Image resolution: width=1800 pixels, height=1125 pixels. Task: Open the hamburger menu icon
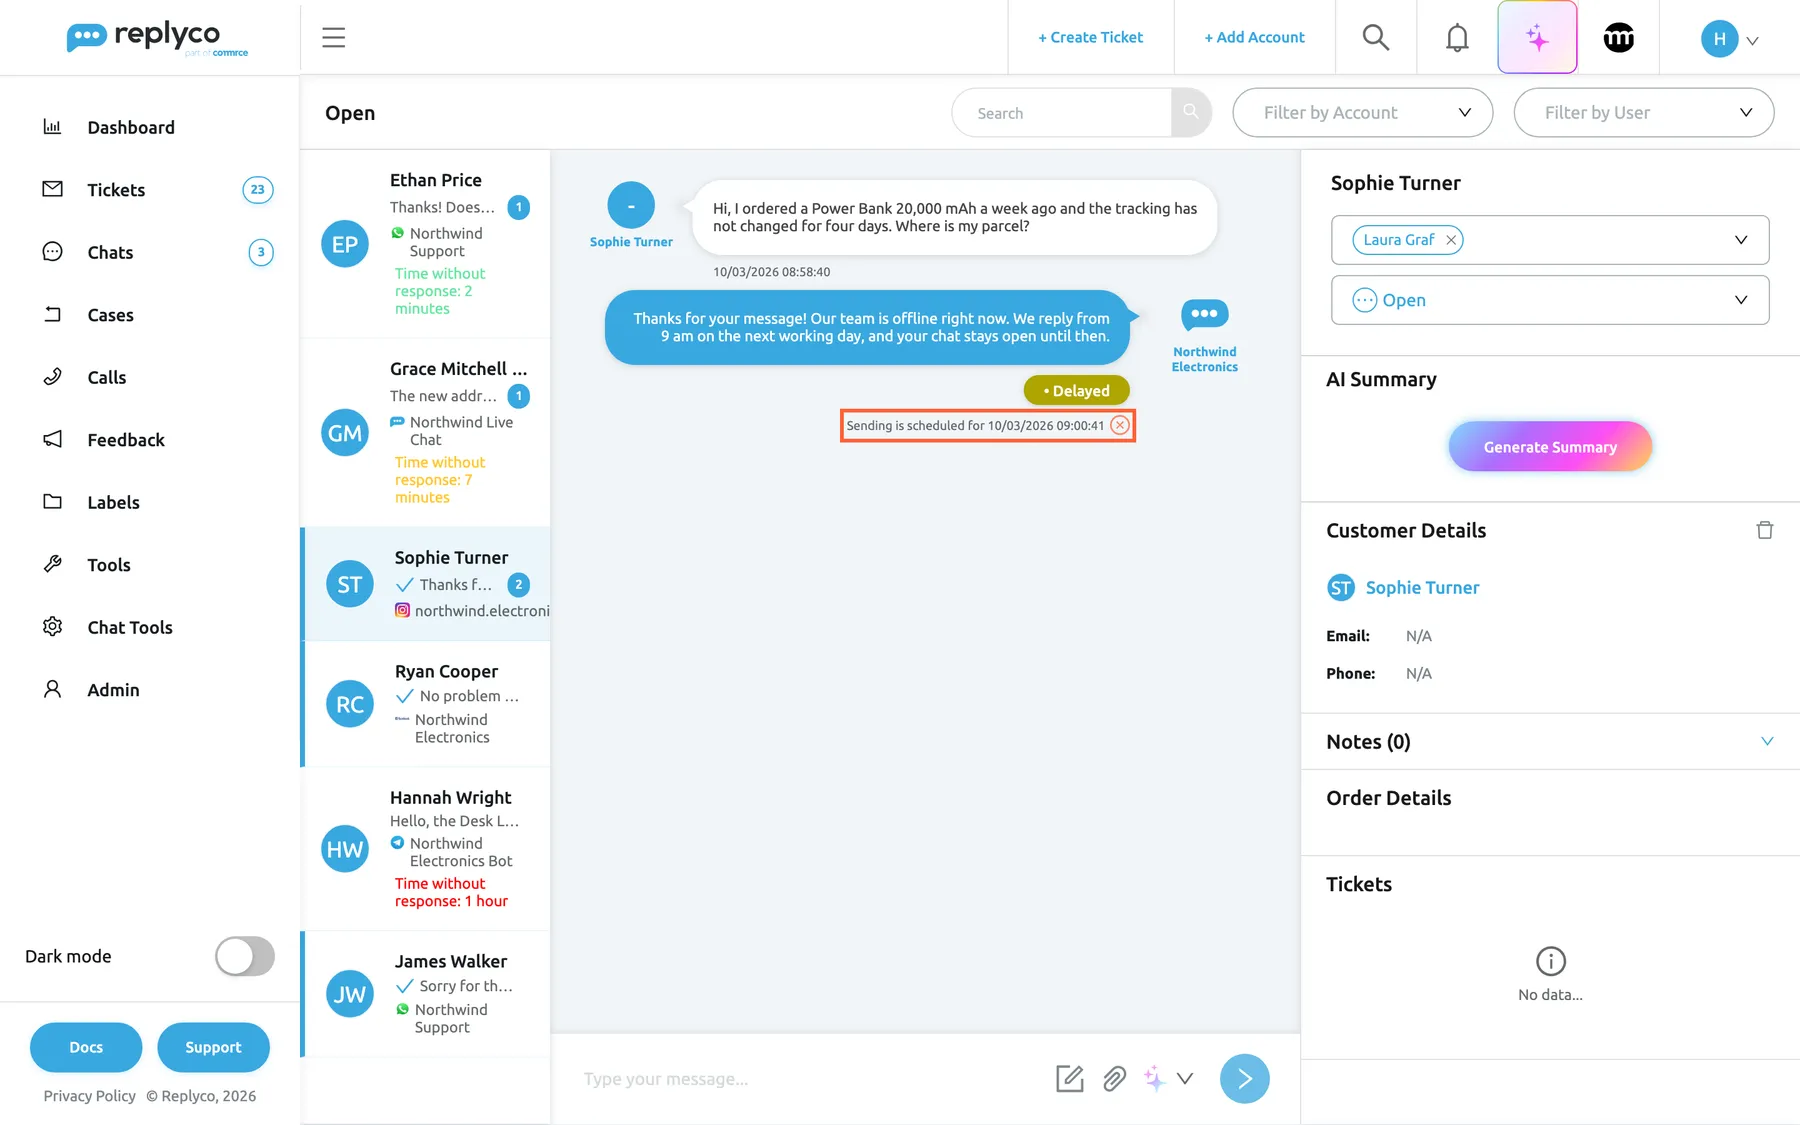click(333, 38)
